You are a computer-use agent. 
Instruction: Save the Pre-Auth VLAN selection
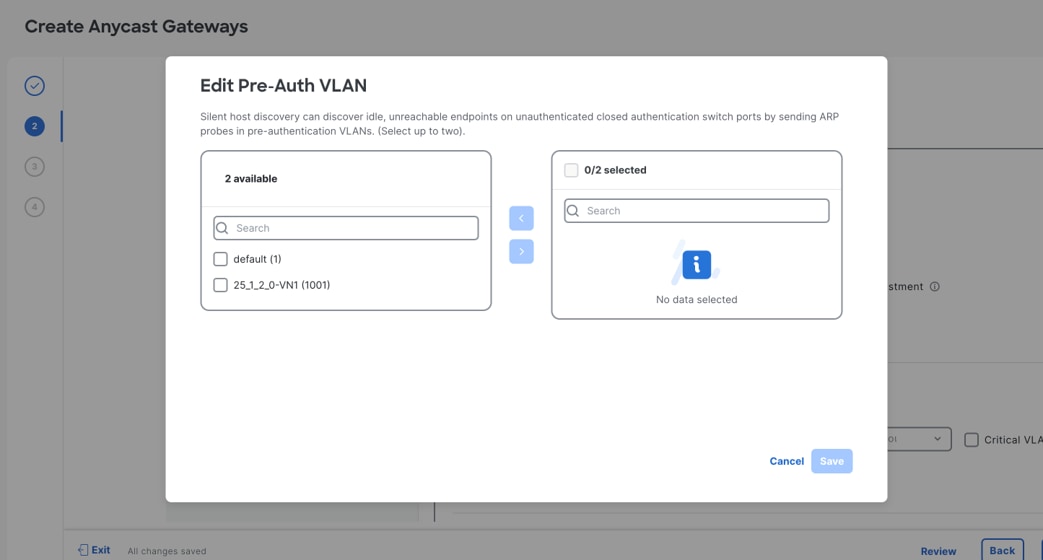tap(831, 461)
